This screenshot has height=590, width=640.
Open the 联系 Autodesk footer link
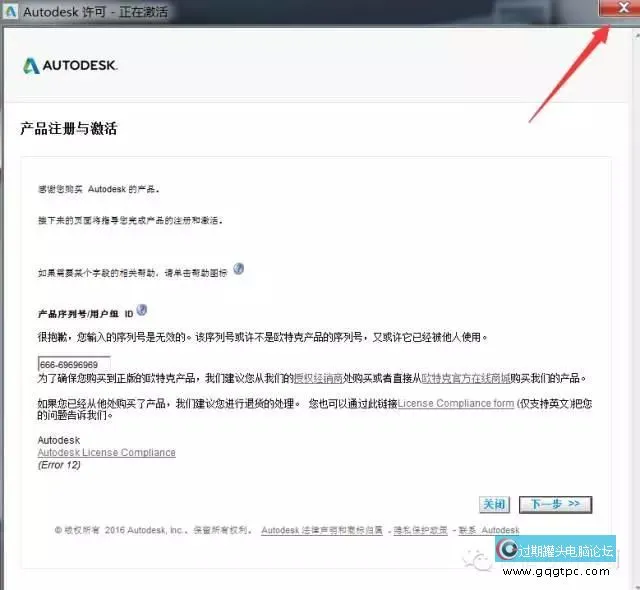(489, 530)
